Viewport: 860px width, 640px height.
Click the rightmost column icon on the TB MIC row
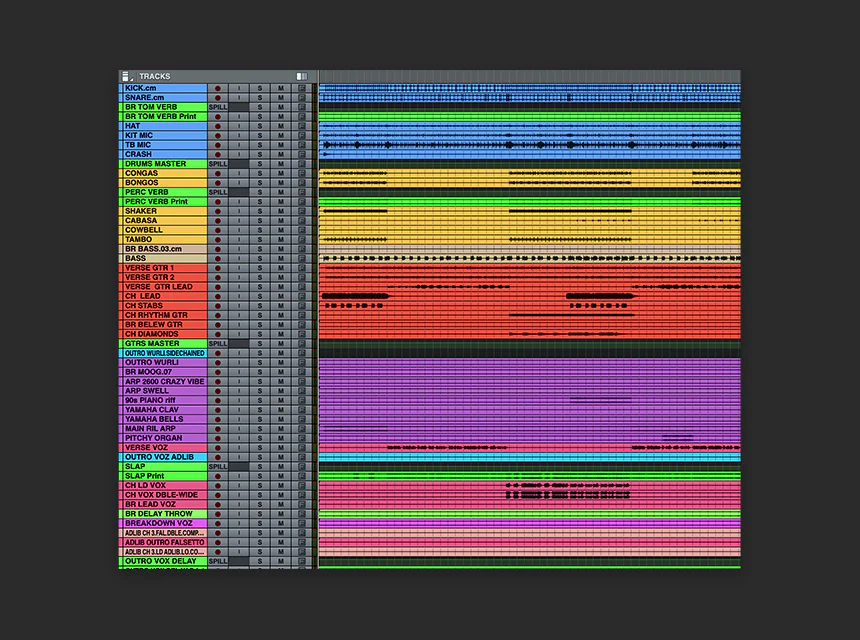[x=302, y=145]
